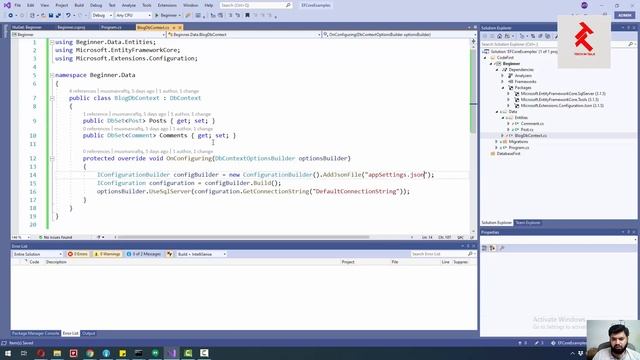Open the Entire Solution scope dropdown
Image resolution: width=640 pixels, height=360 pixels.
37,254
